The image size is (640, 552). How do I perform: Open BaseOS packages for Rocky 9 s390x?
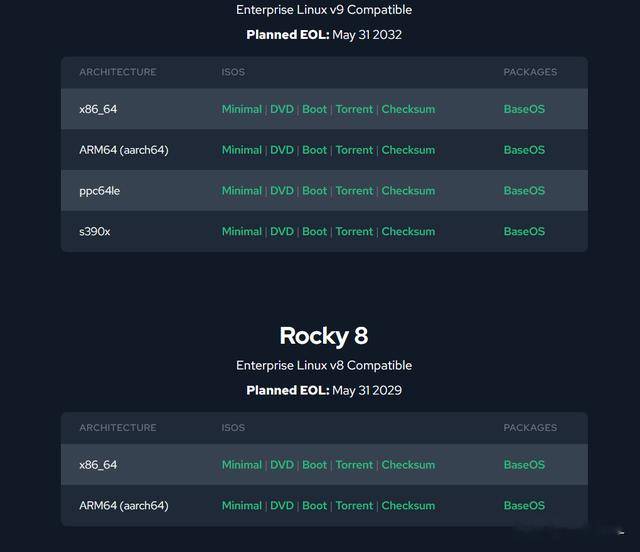tap(524, 231)
